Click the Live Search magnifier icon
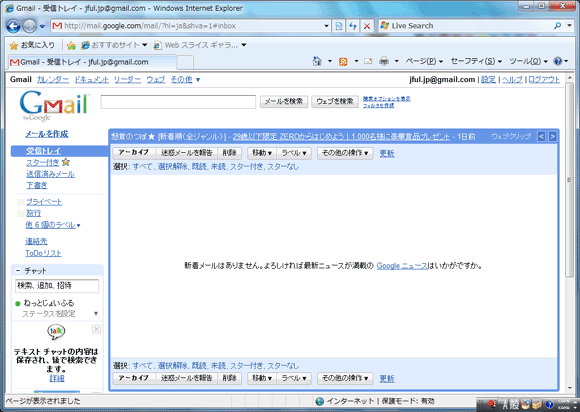 pos(557,26)
